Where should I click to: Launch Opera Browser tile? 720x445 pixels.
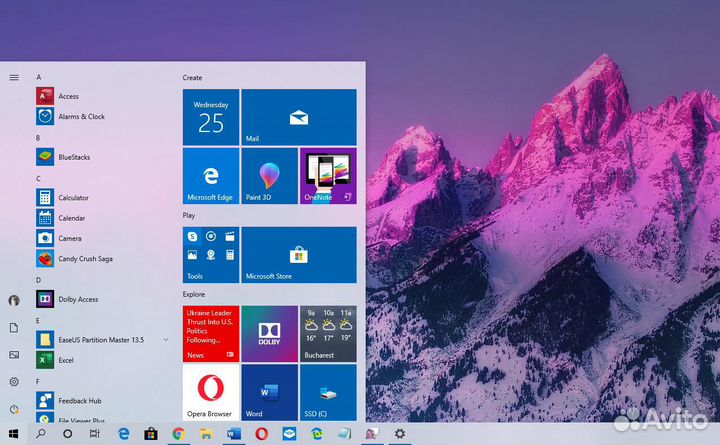[x=211, y=392]
